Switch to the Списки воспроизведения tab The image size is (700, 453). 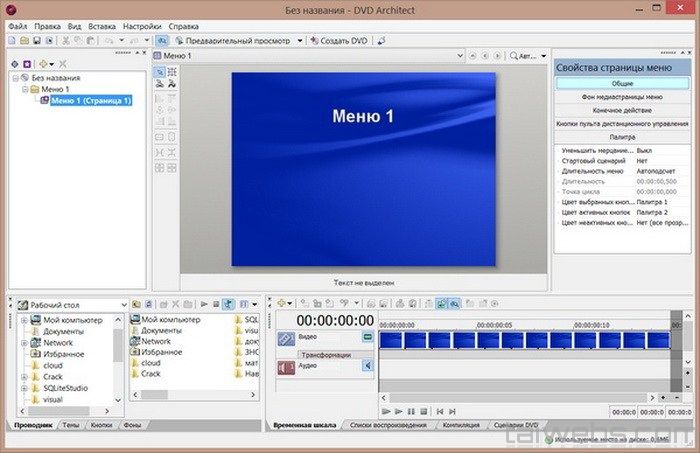388,425
